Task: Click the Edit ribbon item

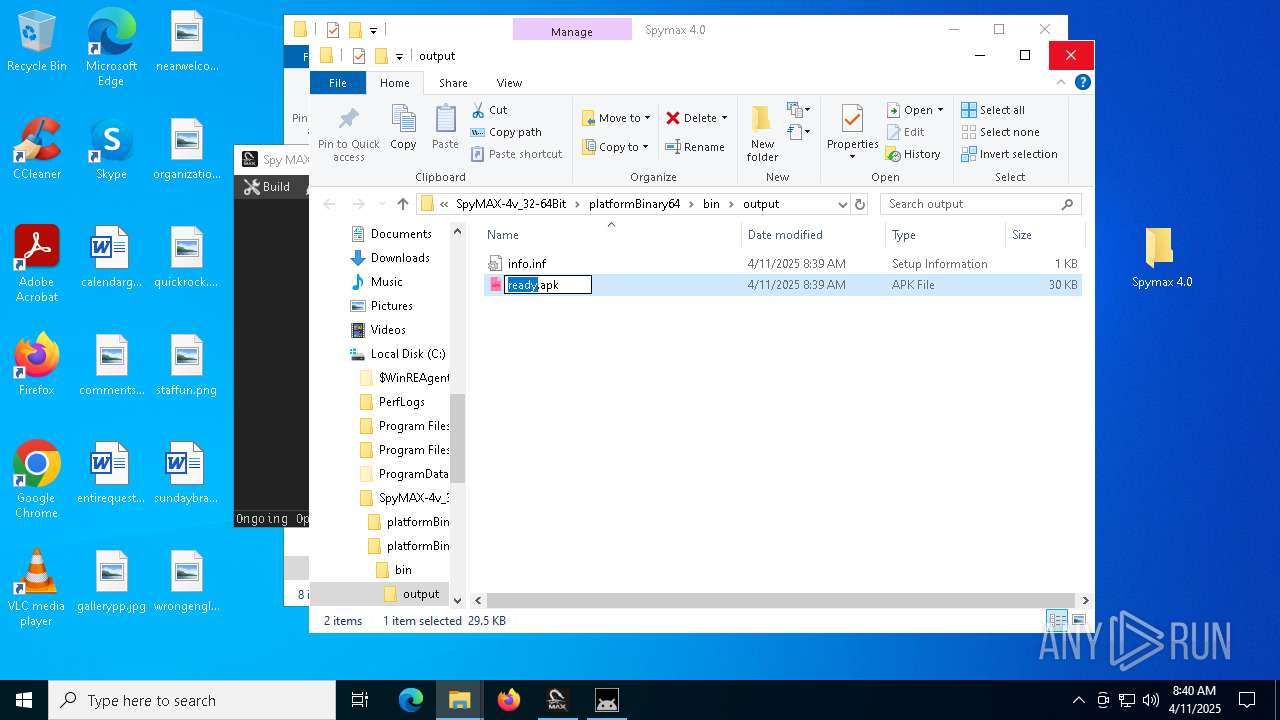Action: [906, 132]
